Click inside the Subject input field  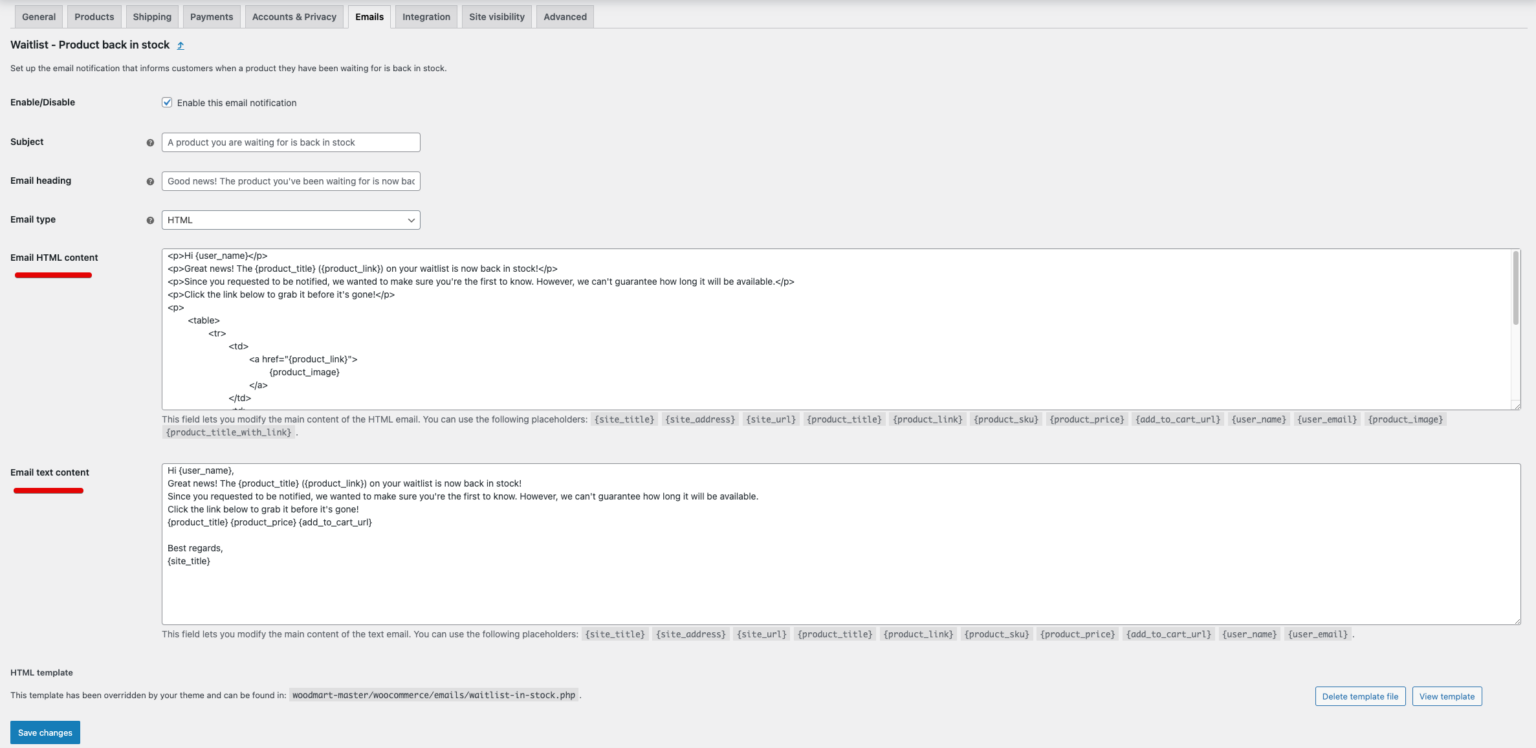pos(290,142)
